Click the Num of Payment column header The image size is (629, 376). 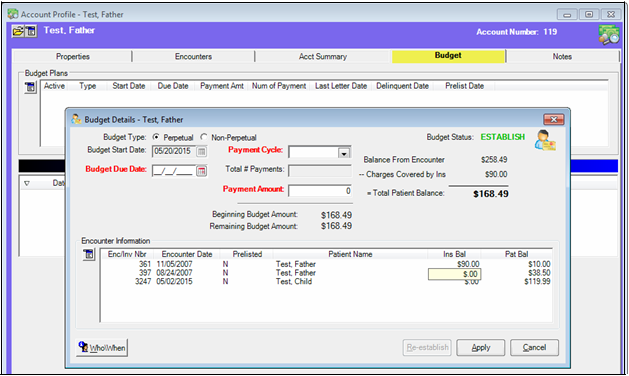[279, 86]
